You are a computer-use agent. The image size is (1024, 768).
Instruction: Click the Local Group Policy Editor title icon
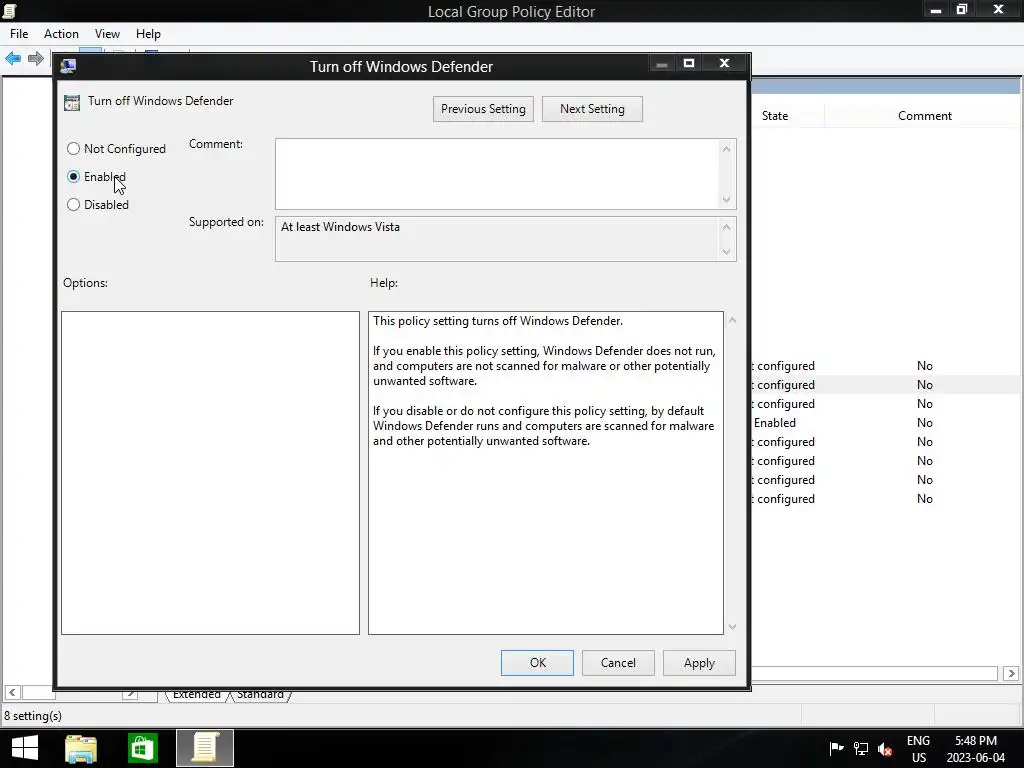pos(9,10)
